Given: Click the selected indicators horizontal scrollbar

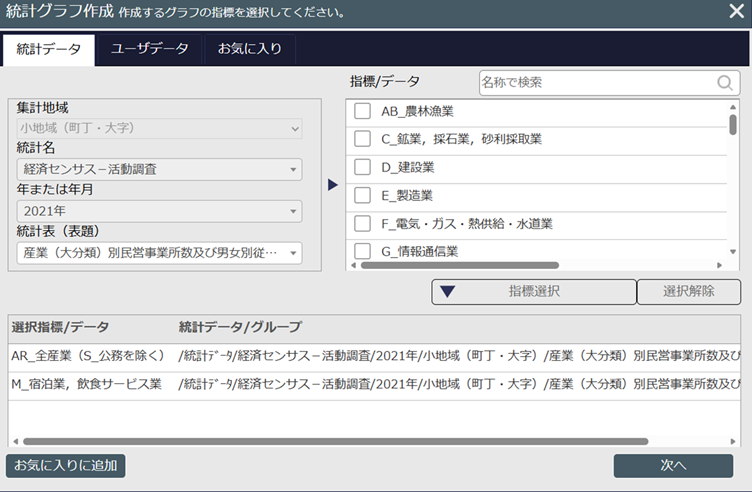Looking at the screenshot, I should click(x=335, y=440).
